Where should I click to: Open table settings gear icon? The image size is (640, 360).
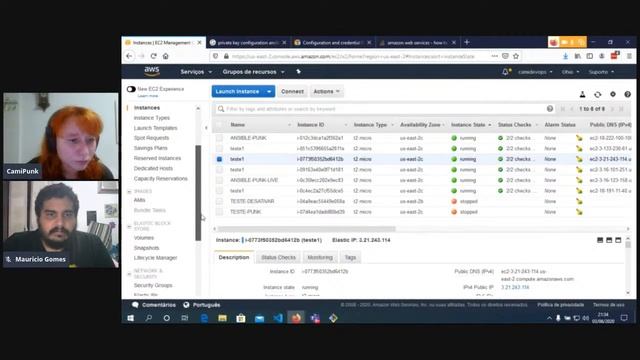pyautogui.click(x=613, y=94)
